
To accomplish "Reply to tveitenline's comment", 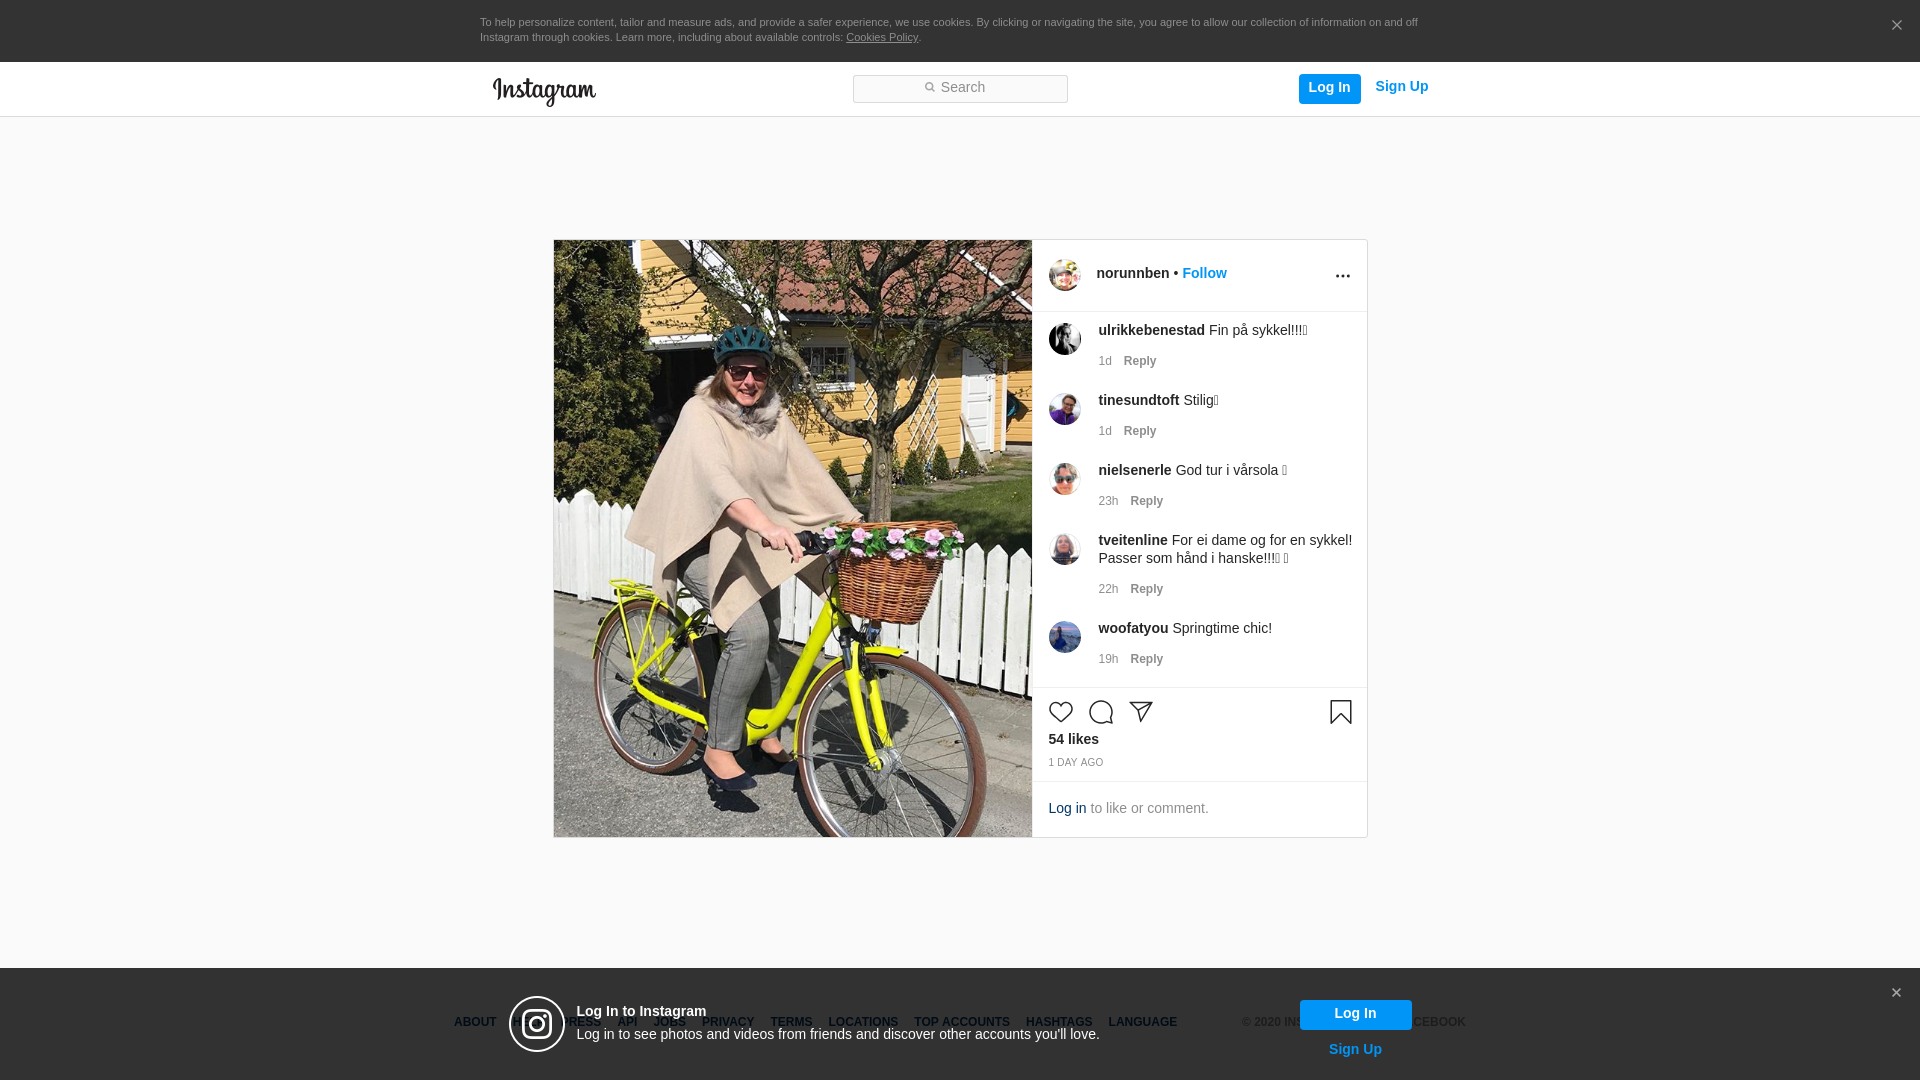I will (x=1147, y=589).
